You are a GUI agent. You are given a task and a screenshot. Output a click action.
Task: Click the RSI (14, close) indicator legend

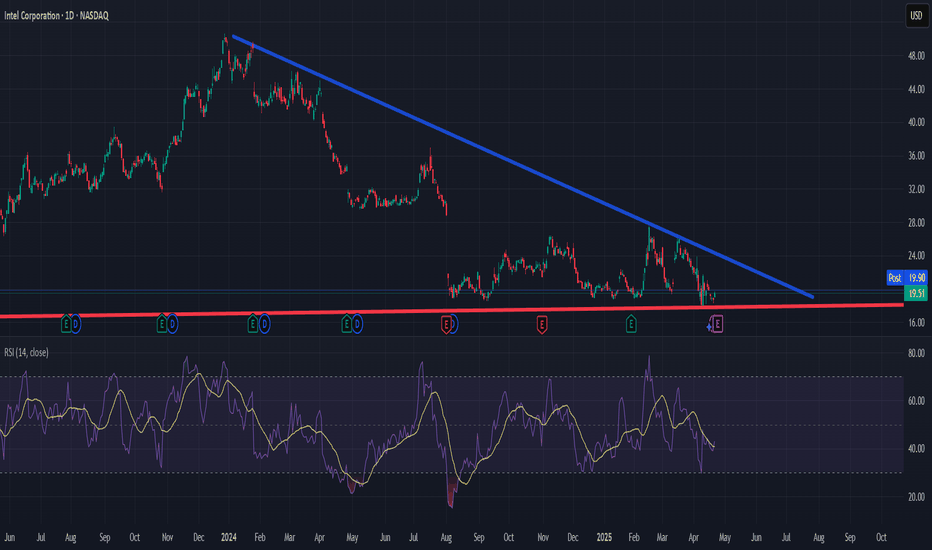coord(26,353)
